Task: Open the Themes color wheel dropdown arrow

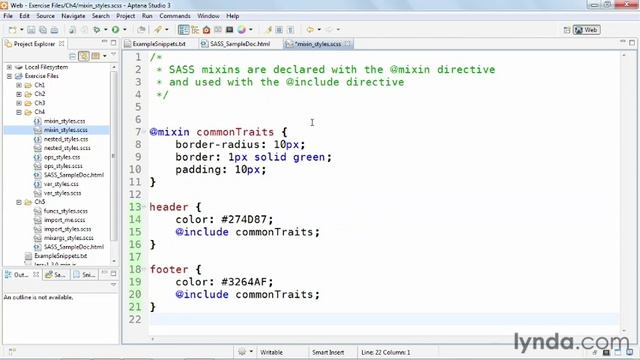Action: pyautogui.click(x=251, y=29)
